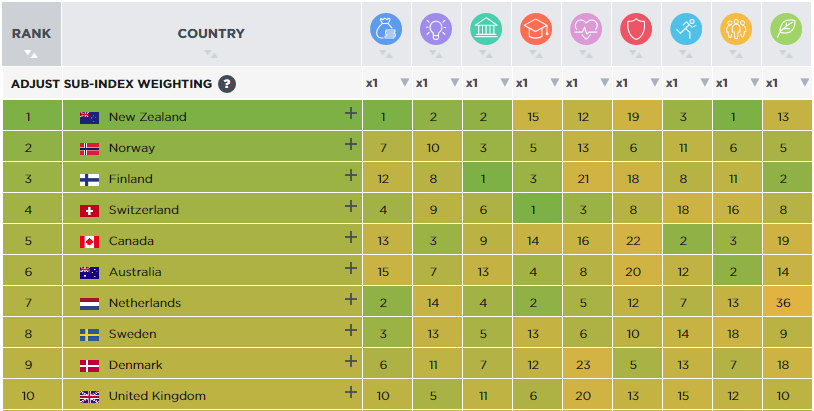Click the orange graduation cap education icon
The width and height of the screenshot is (814, 411).
pyautogui.click(x=536, y=29)
